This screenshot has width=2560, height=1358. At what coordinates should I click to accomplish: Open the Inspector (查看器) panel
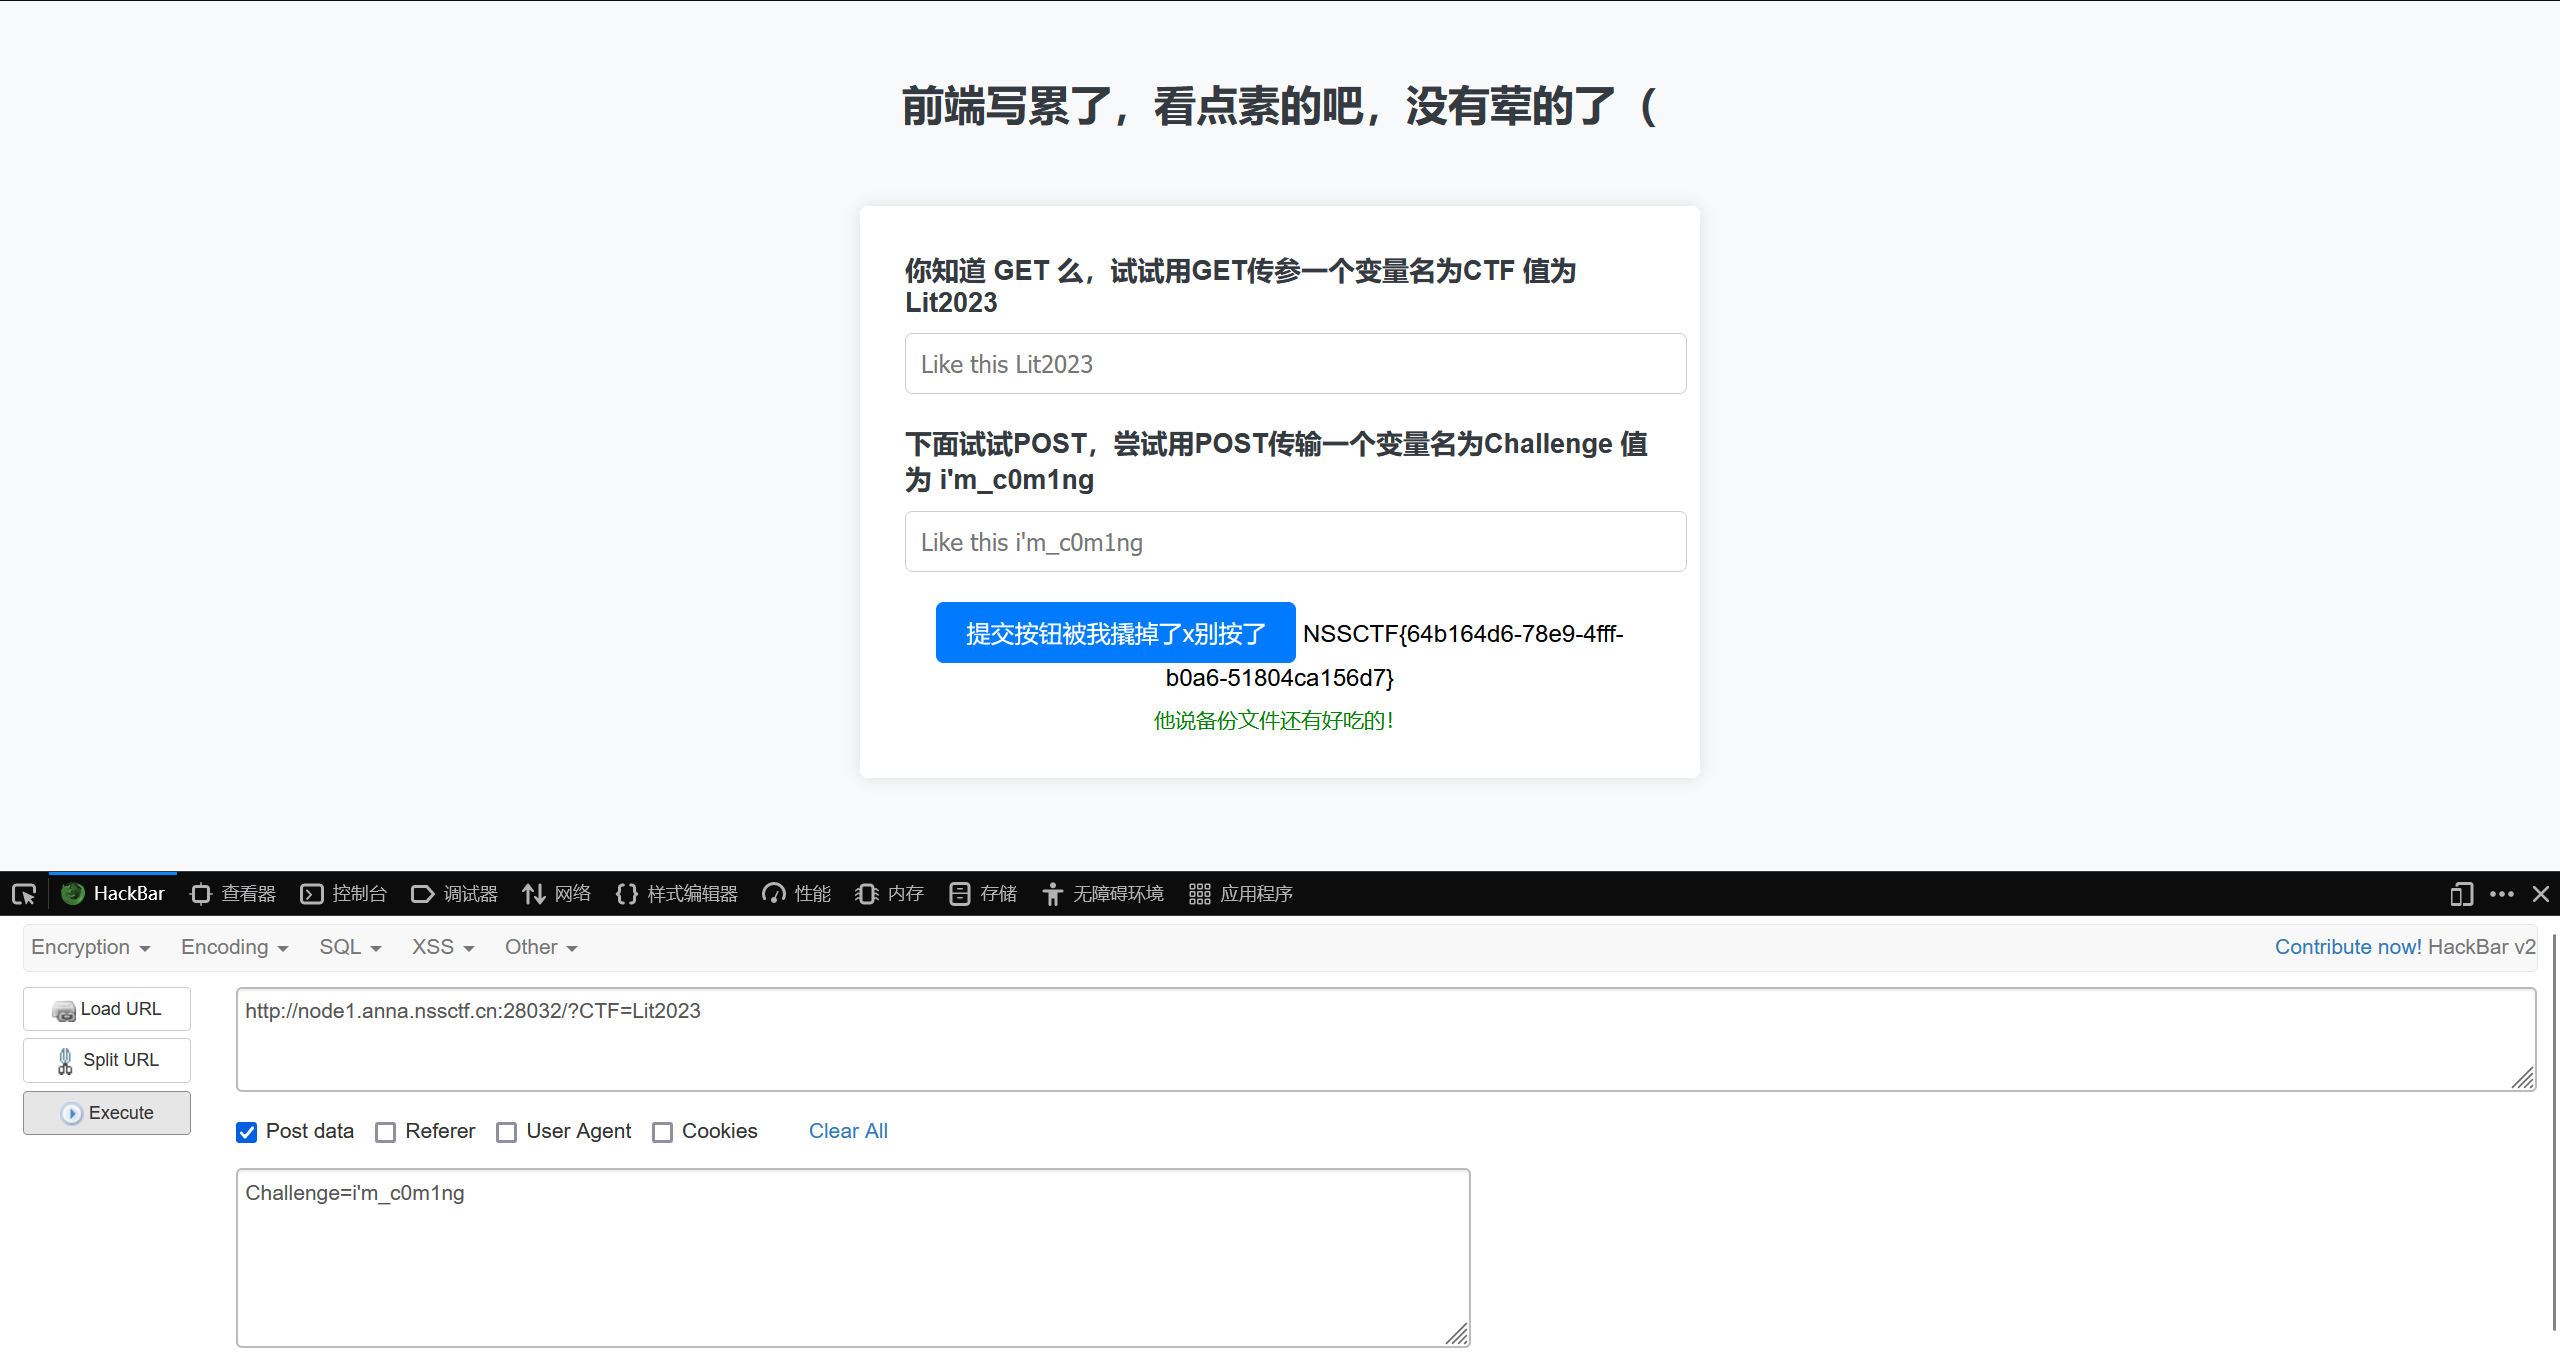click(233, 894)
